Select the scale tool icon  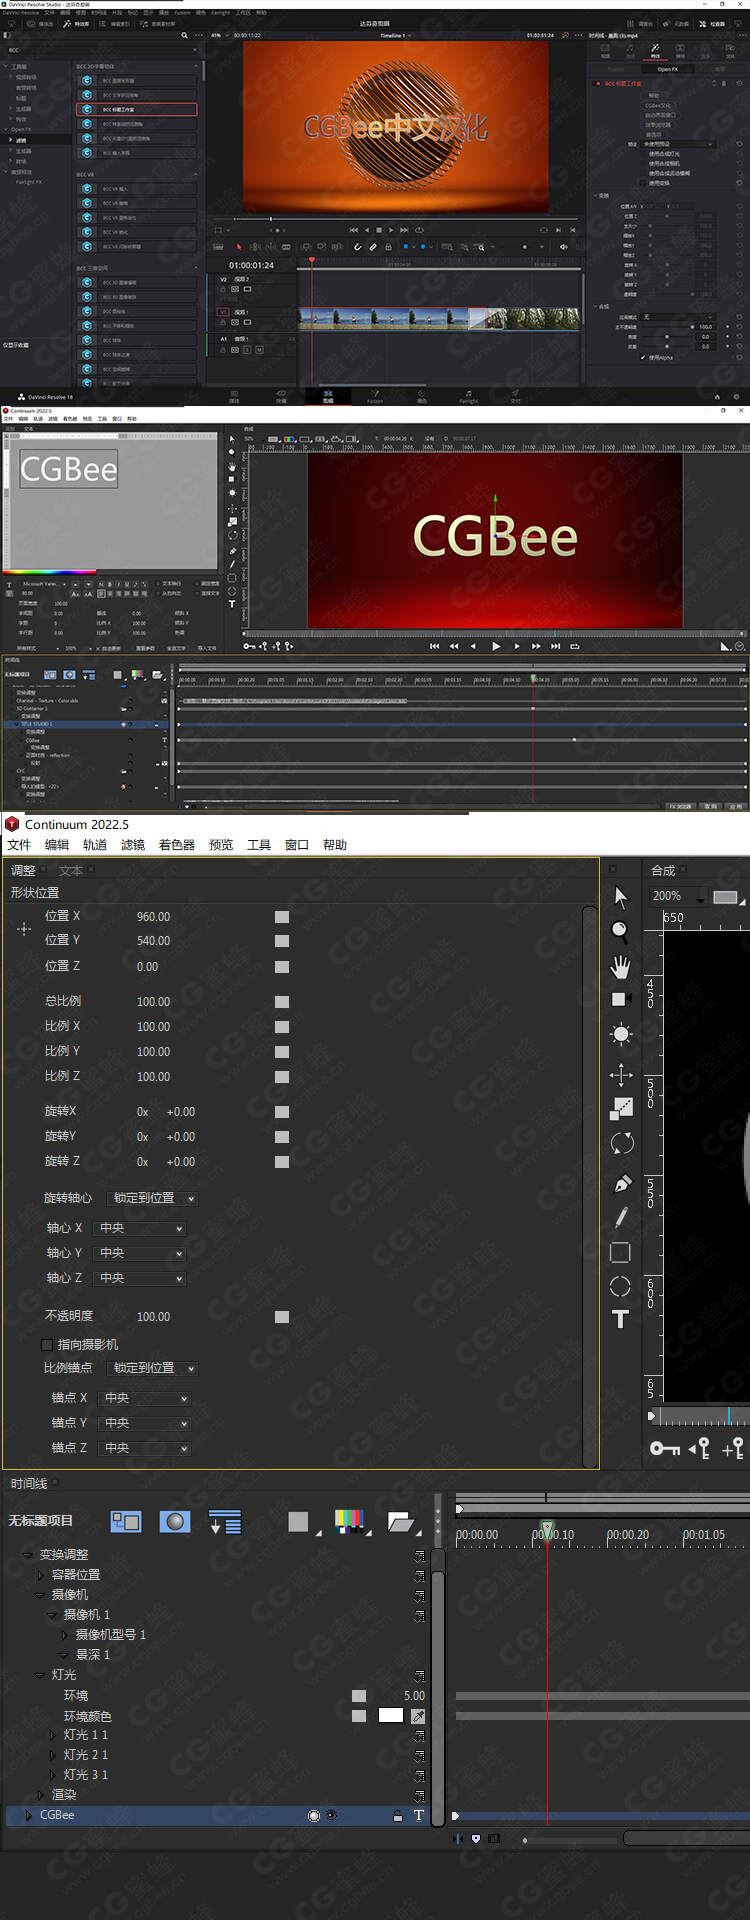click(621, 1108)
